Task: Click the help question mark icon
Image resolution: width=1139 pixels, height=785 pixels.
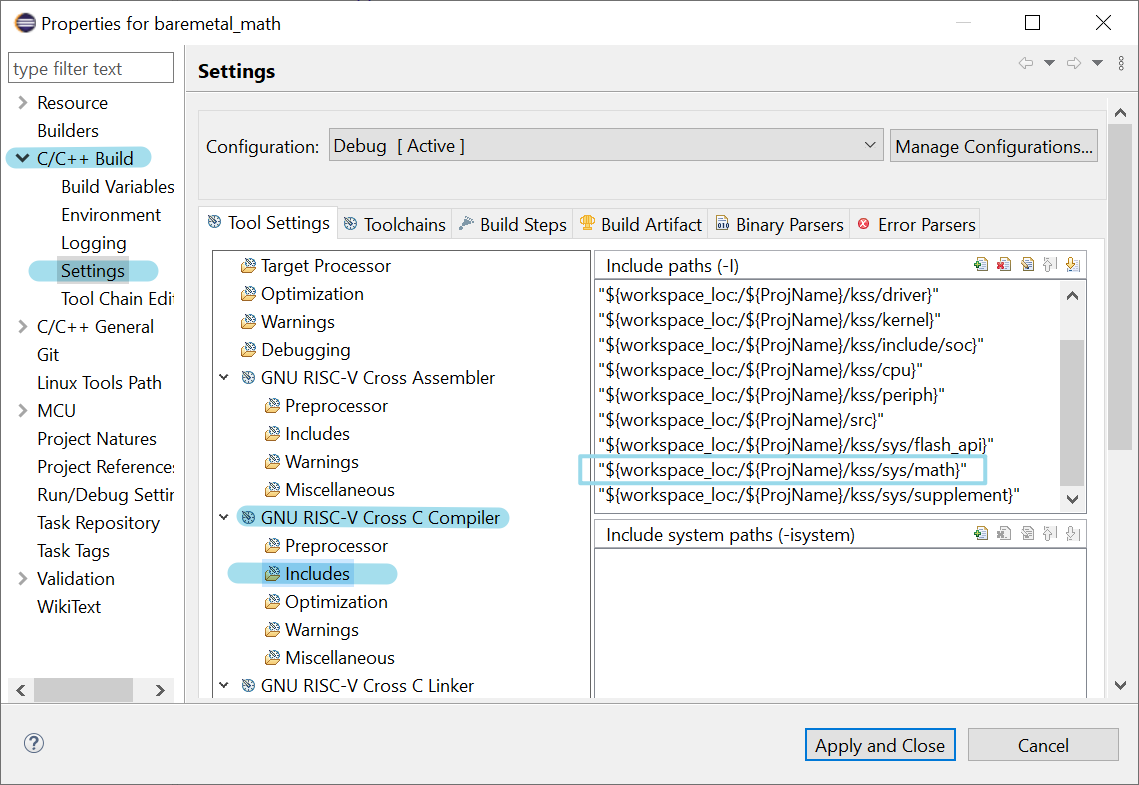Action: (34, 743)
